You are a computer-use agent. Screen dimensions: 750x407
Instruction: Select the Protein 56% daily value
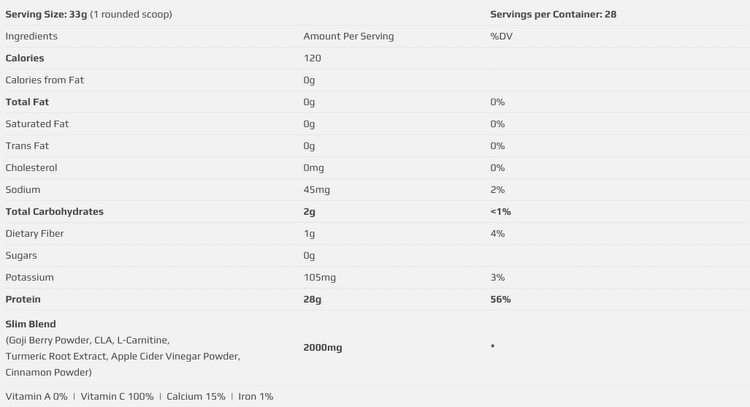point(500,299)
